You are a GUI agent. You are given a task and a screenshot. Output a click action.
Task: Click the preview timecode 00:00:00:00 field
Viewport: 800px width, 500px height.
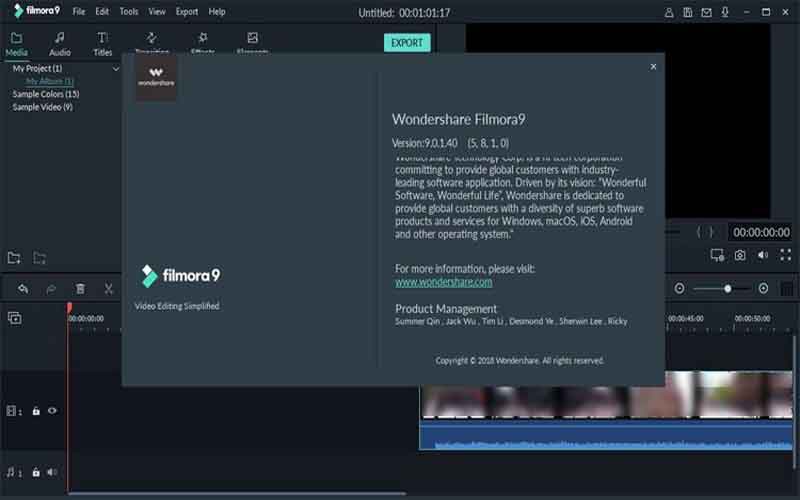[x=761, y=233]
